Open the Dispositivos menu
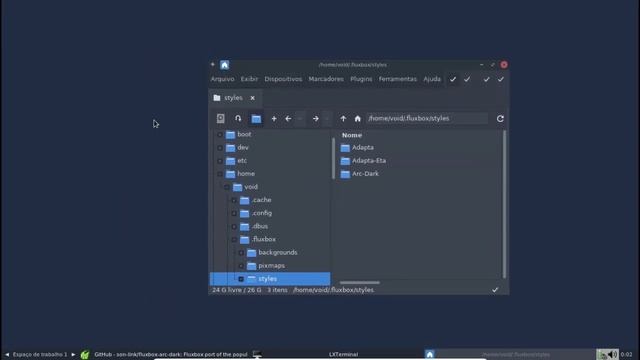This screenshot has height=360, width=640. [283, 79]
